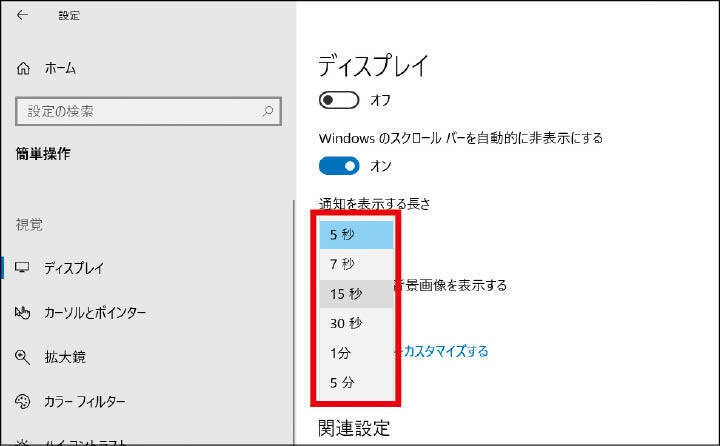Pick 1分 notification duration
The width and height of the screenshot is (720, 446).
pos(356,353)
